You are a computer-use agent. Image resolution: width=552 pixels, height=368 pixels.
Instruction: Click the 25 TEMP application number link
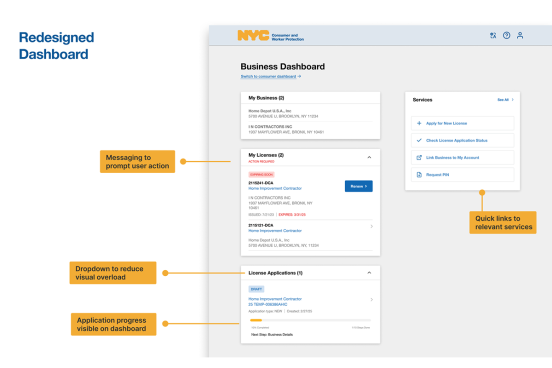tap(268, 304)
